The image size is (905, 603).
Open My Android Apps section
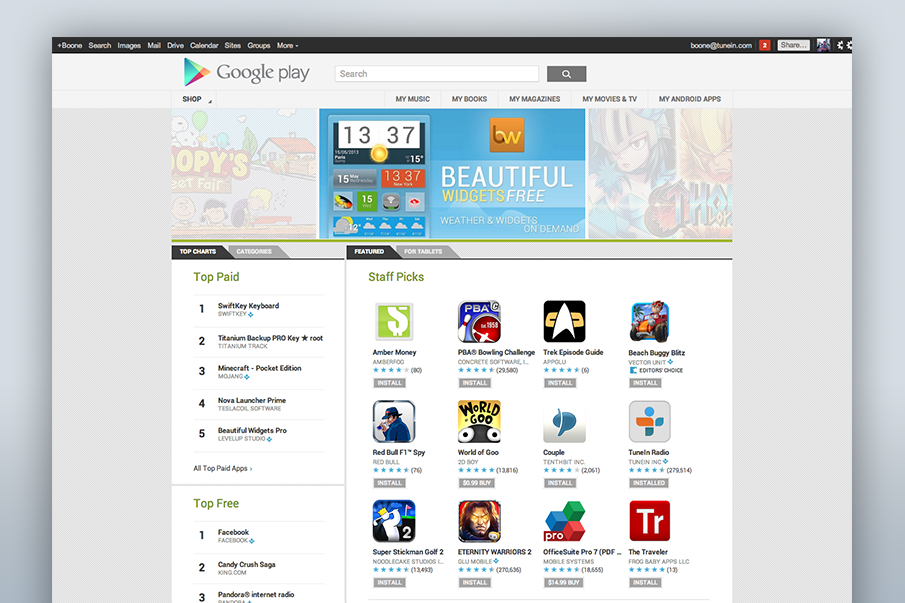[690, 99]
